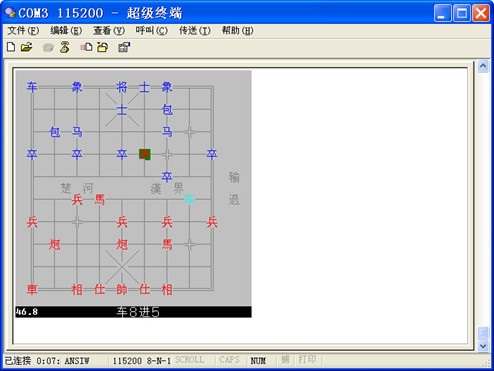
Task: Open the 查看(V) menu
Action: click(x=109, y=31)
